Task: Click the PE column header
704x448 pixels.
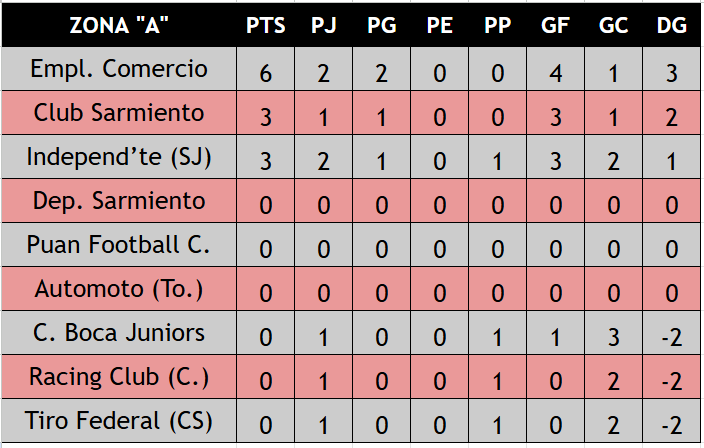Action: pos(439,26)
